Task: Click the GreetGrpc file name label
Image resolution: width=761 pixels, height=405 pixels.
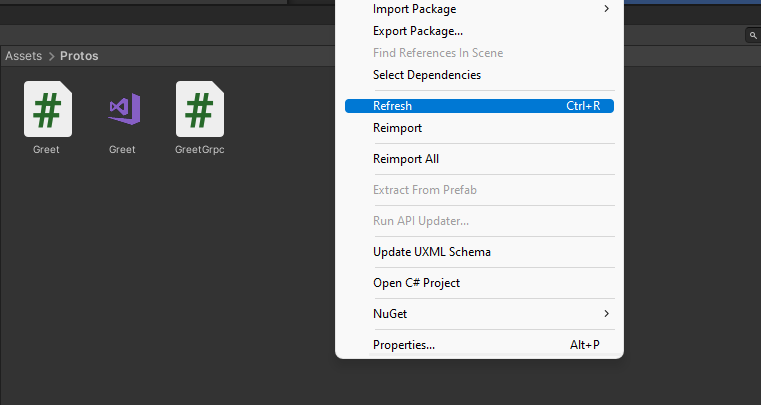Action: click(x=200, y=150)
